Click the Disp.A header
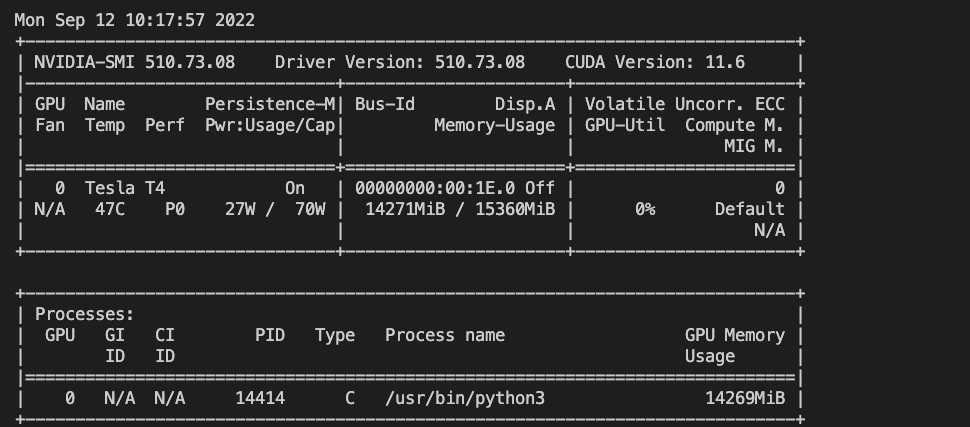This screenshot has width=970, height=427. pyautogui.click(x=525, y=105)
